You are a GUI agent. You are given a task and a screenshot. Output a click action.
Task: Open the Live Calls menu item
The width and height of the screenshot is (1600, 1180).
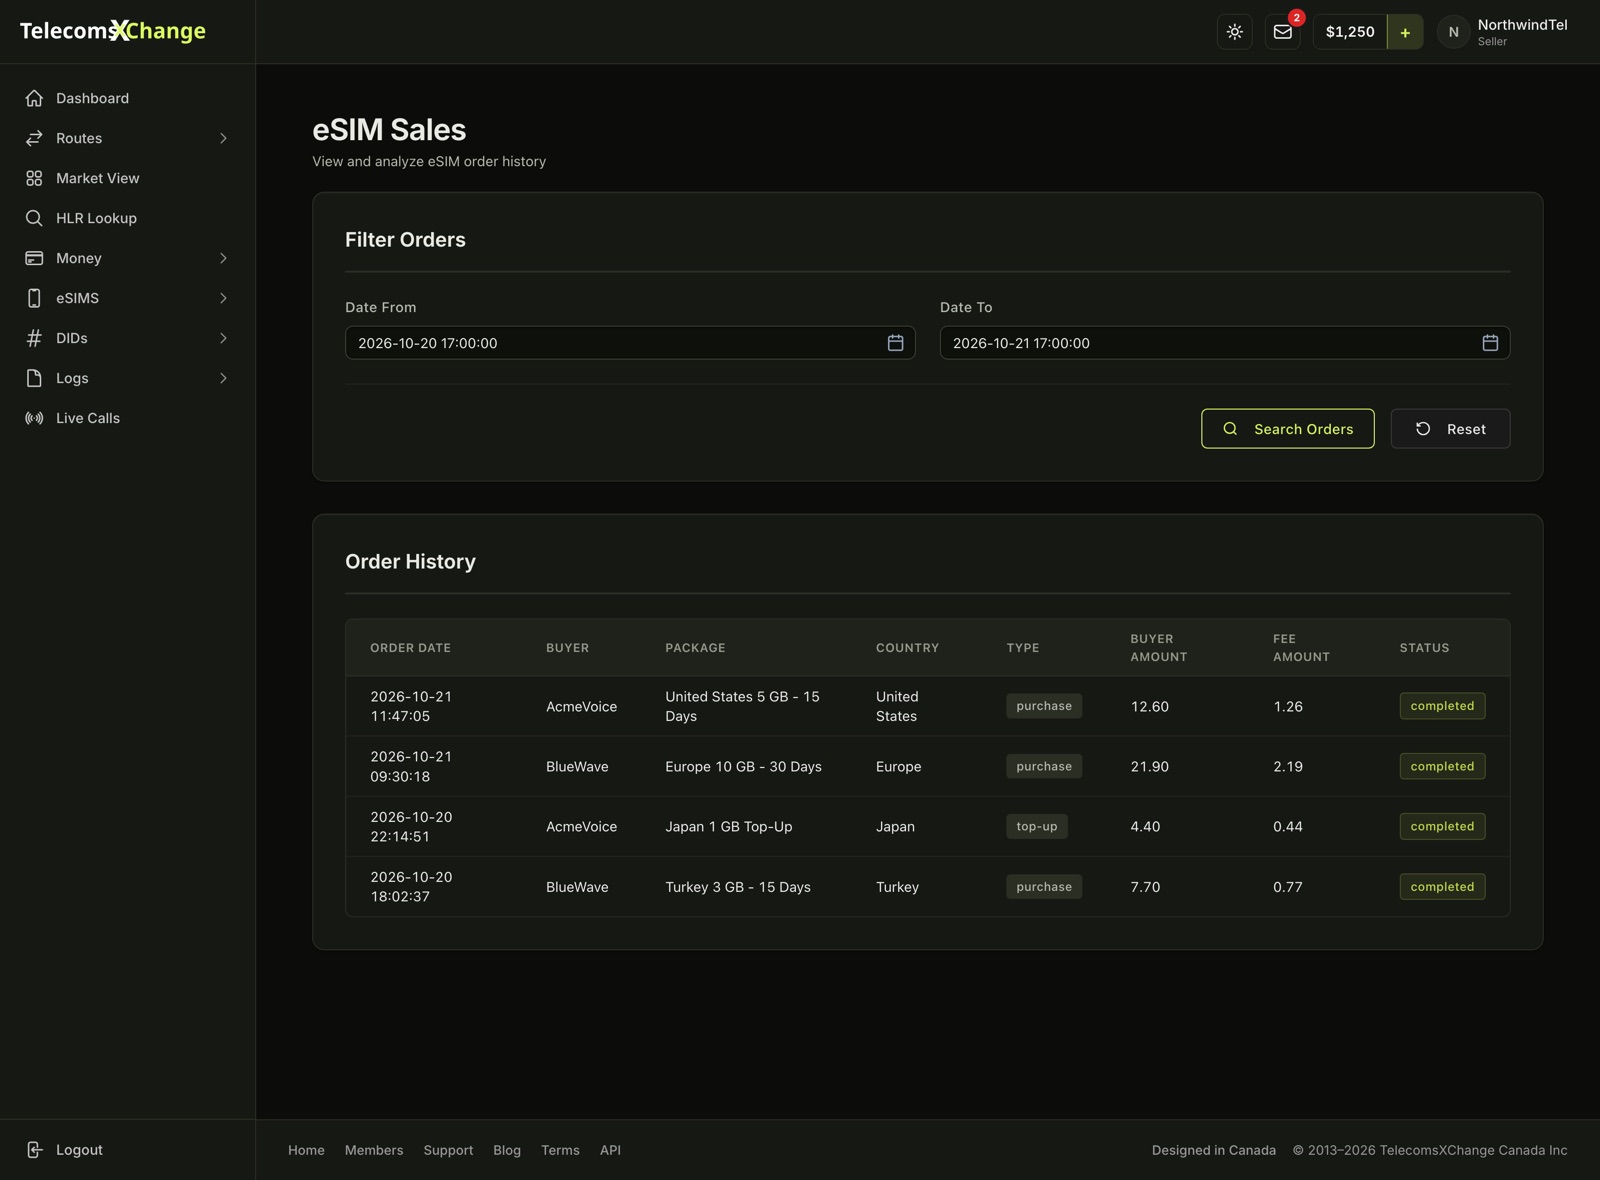(127, 418)
